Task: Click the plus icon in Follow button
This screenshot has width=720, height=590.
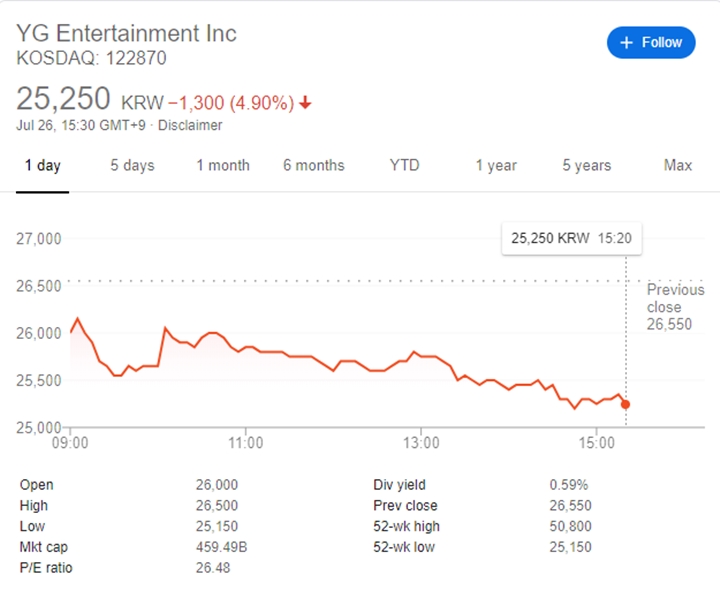Action: point(626,43)
